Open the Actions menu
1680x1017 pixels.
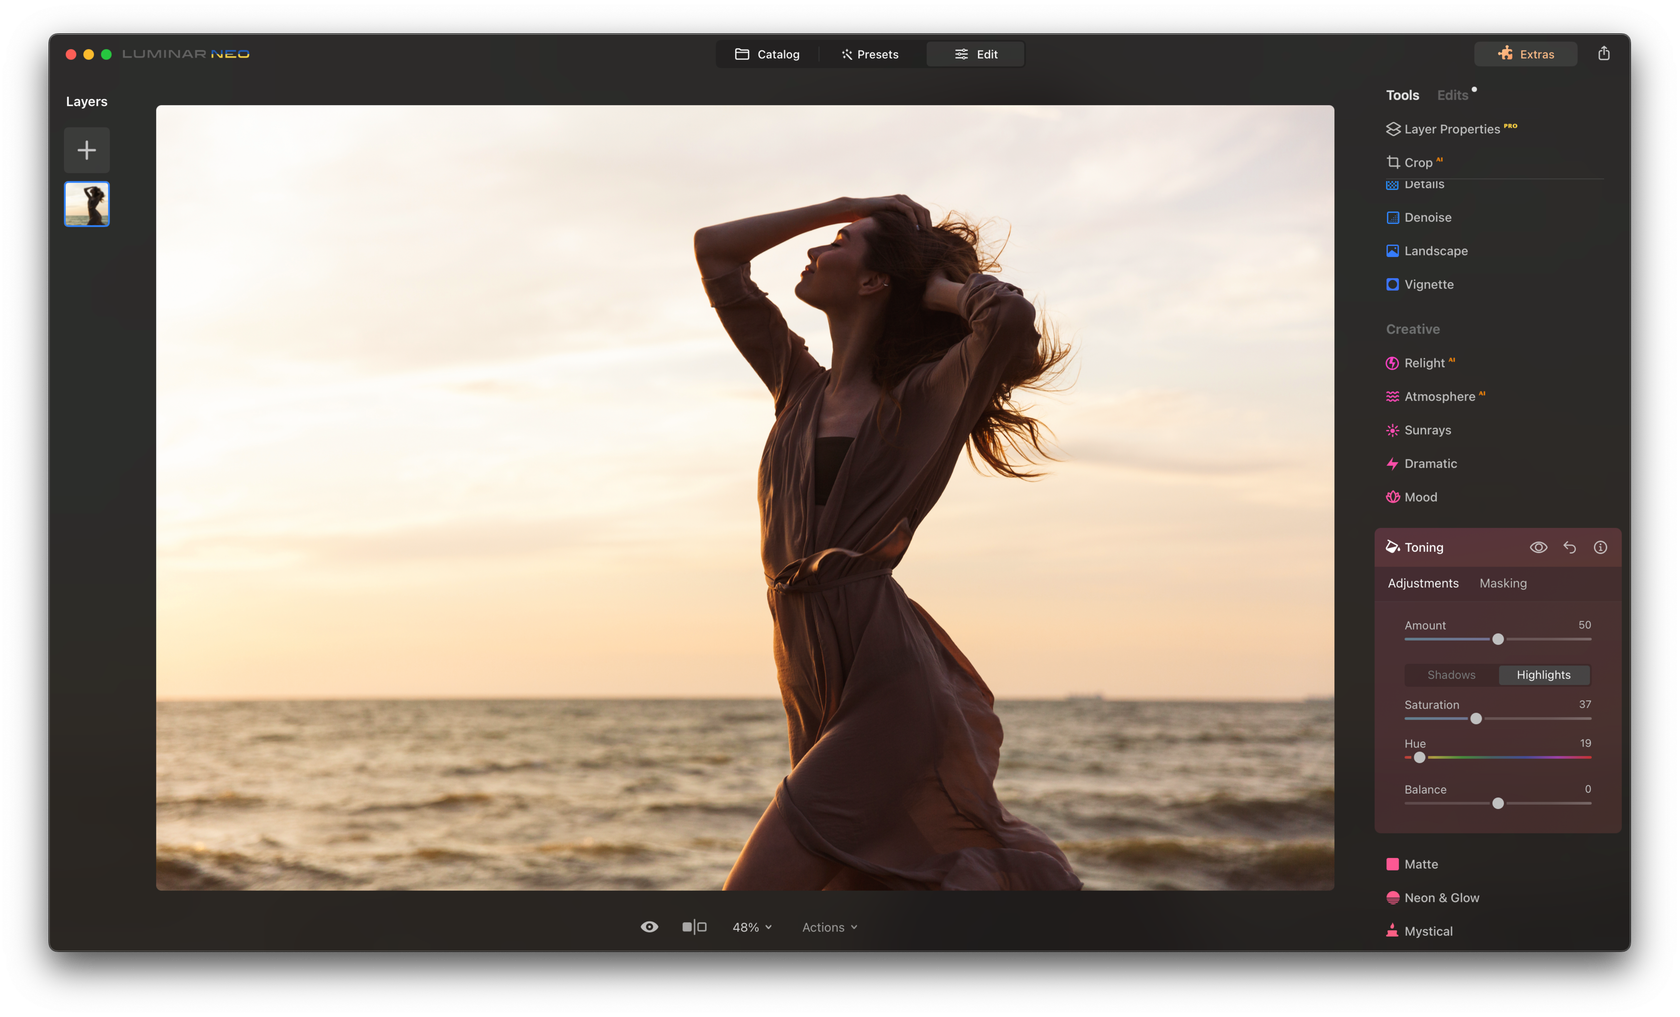[x=828, y=927]
